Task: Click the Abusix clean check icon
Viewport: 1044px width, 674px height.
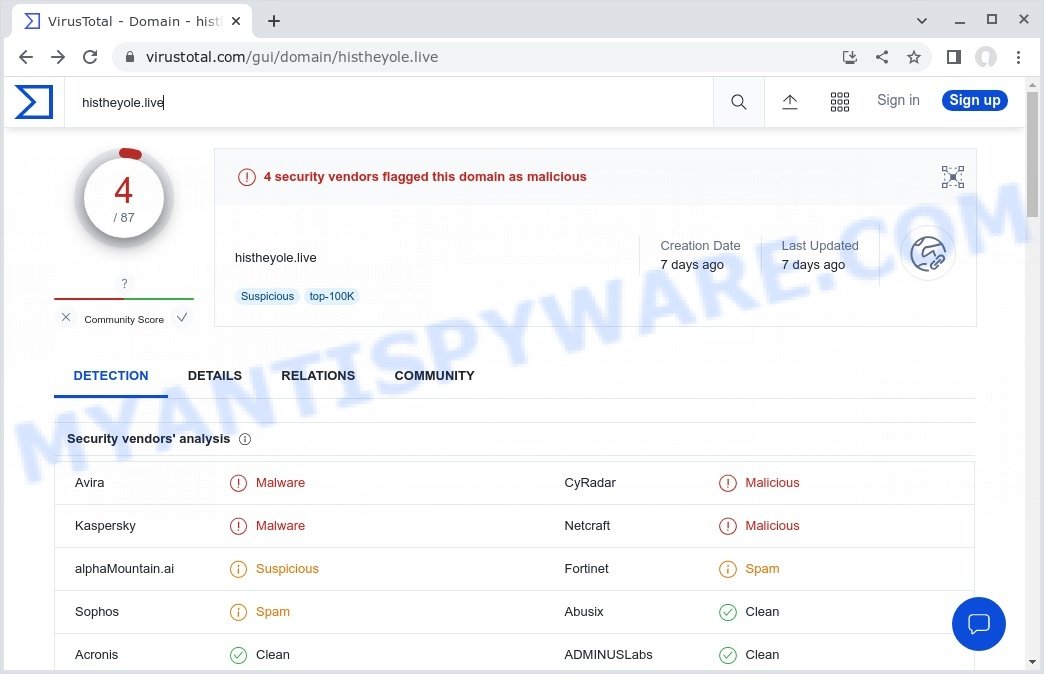Action: click(728, 612)
